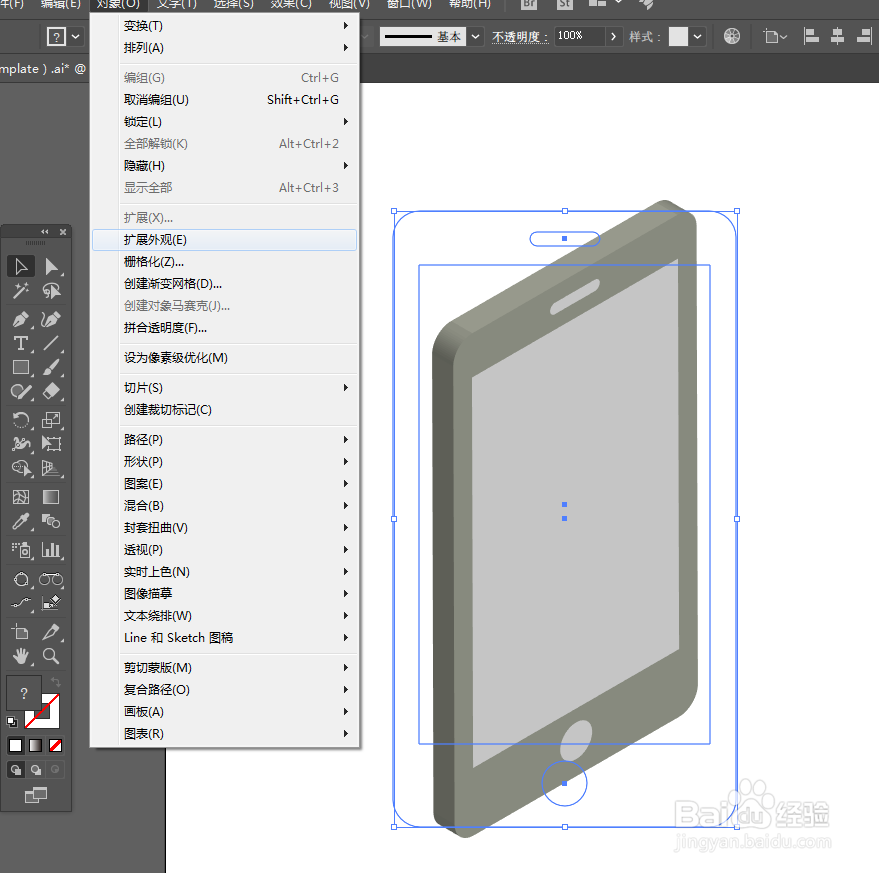Select the Hand tool
879x873 pixels.
(21, 655)
